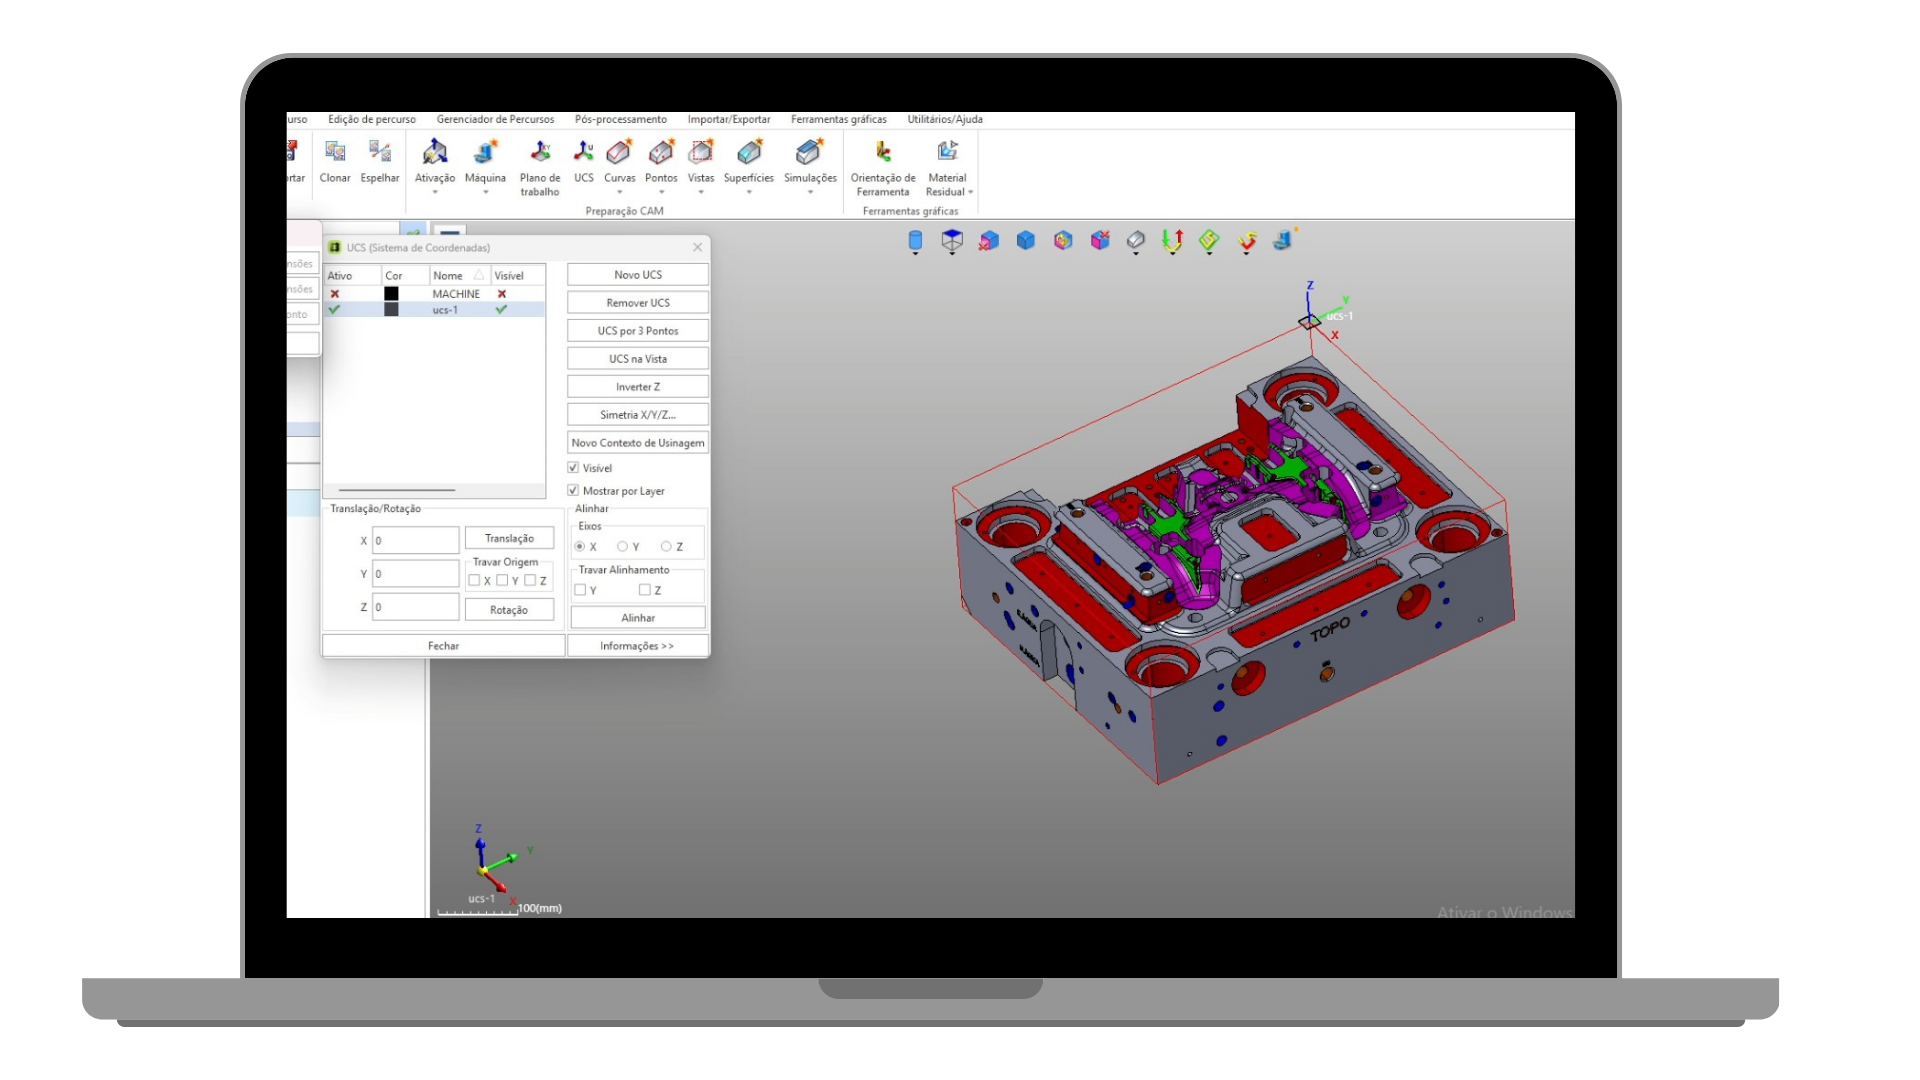
Task: Click the Novo UCS button
Action: (x=638, y=275)
